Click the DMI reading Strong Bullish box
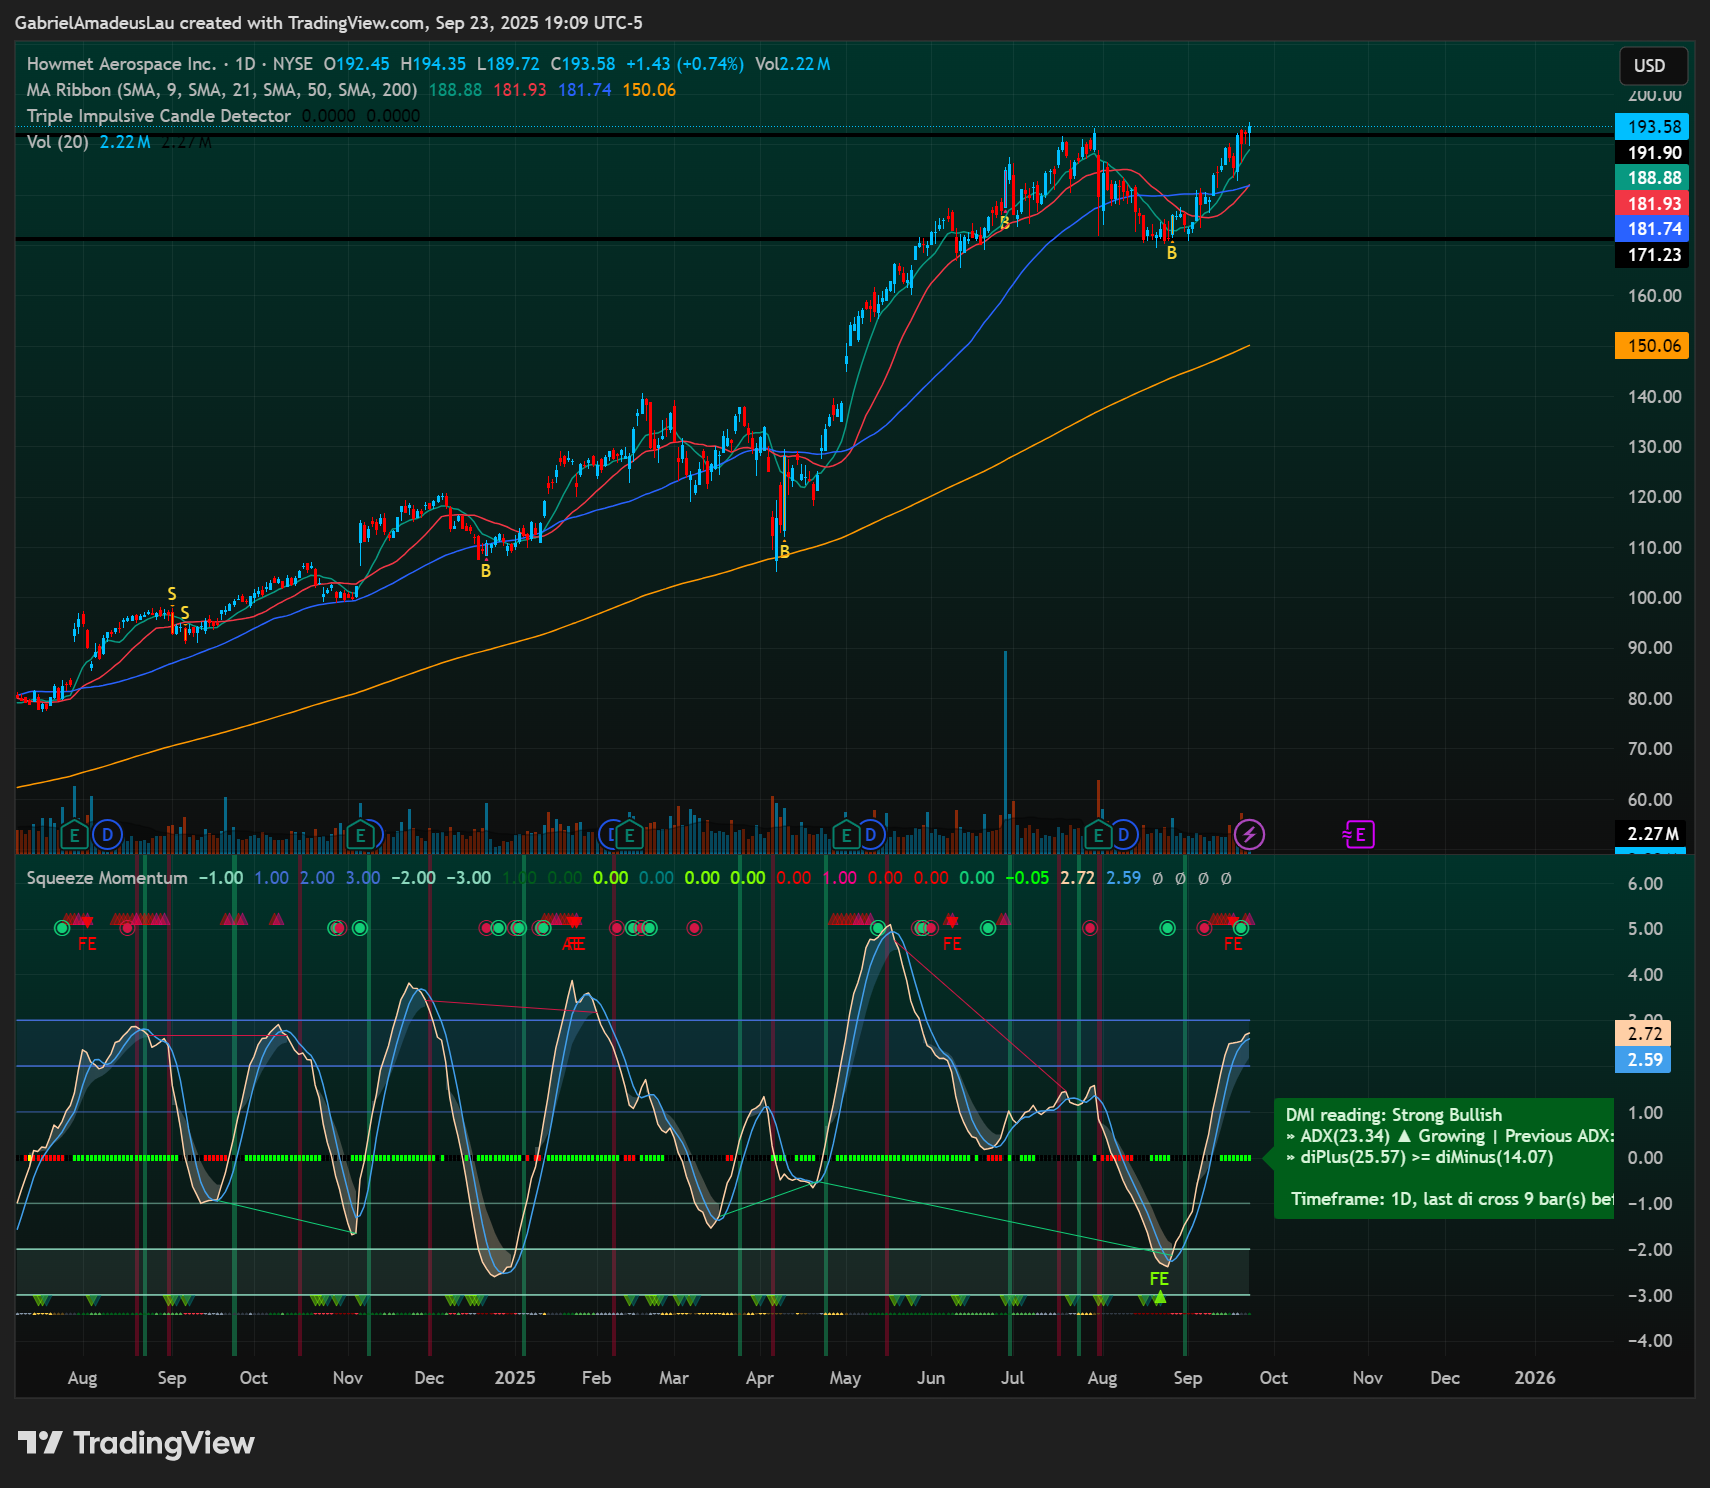 [x=1444, y=1158]
